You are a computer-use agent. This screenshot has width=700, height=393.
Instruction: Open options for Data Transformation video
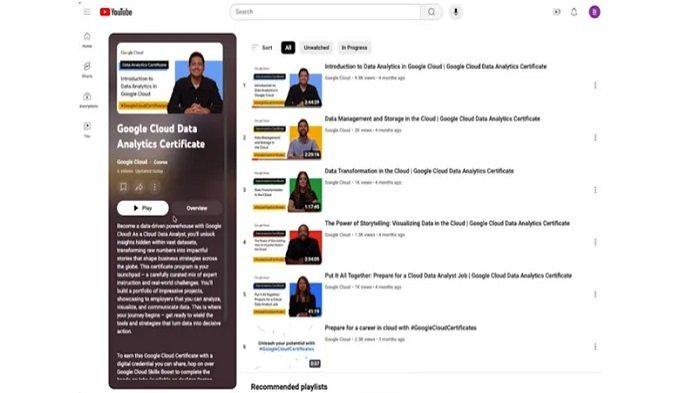point(595,190)
